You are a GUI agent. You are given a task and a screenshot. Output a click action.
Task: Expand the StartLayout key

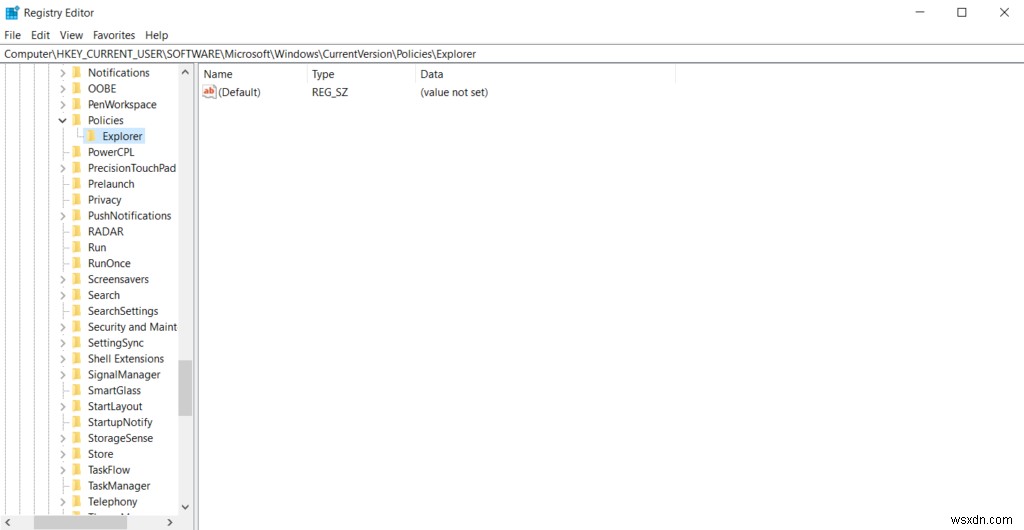pyautogui.click(x=63, y=407)
